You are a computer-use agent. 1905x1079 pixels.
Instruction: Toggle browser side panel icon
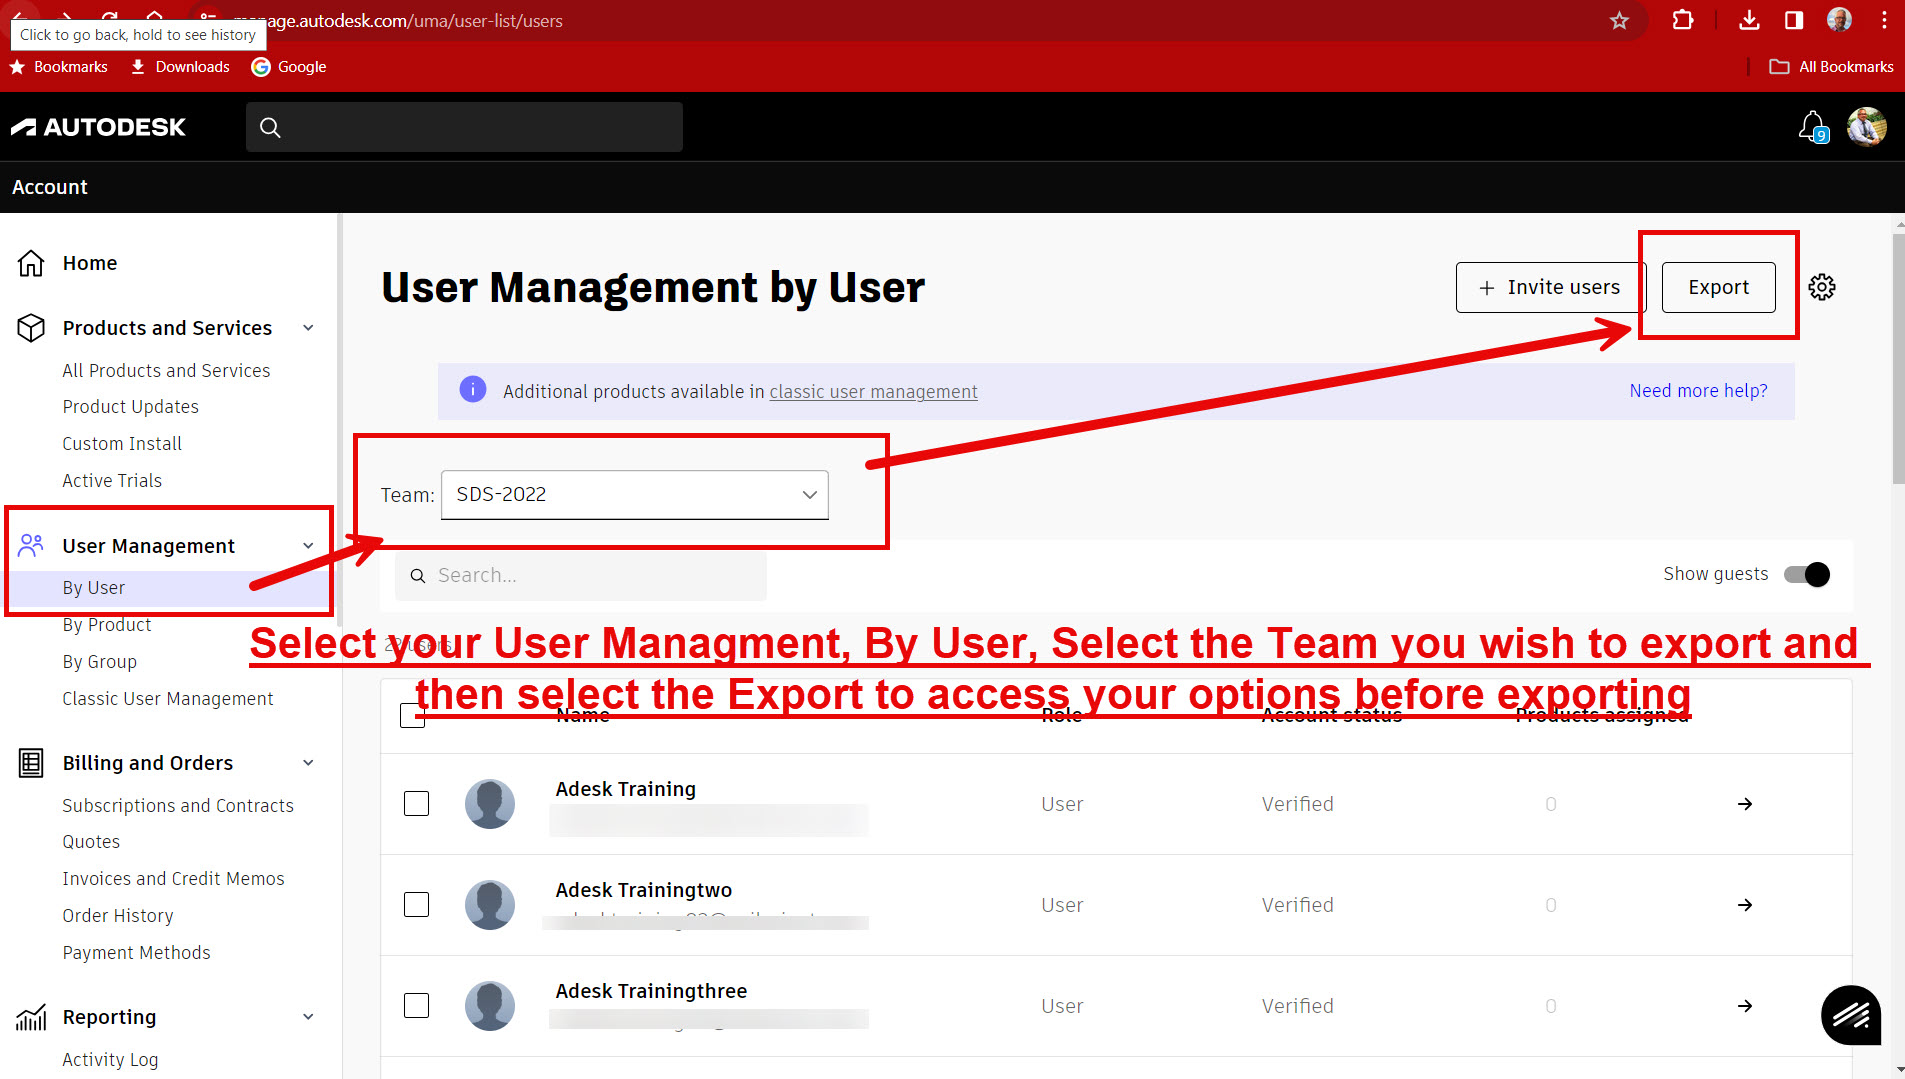[1794, 20]
